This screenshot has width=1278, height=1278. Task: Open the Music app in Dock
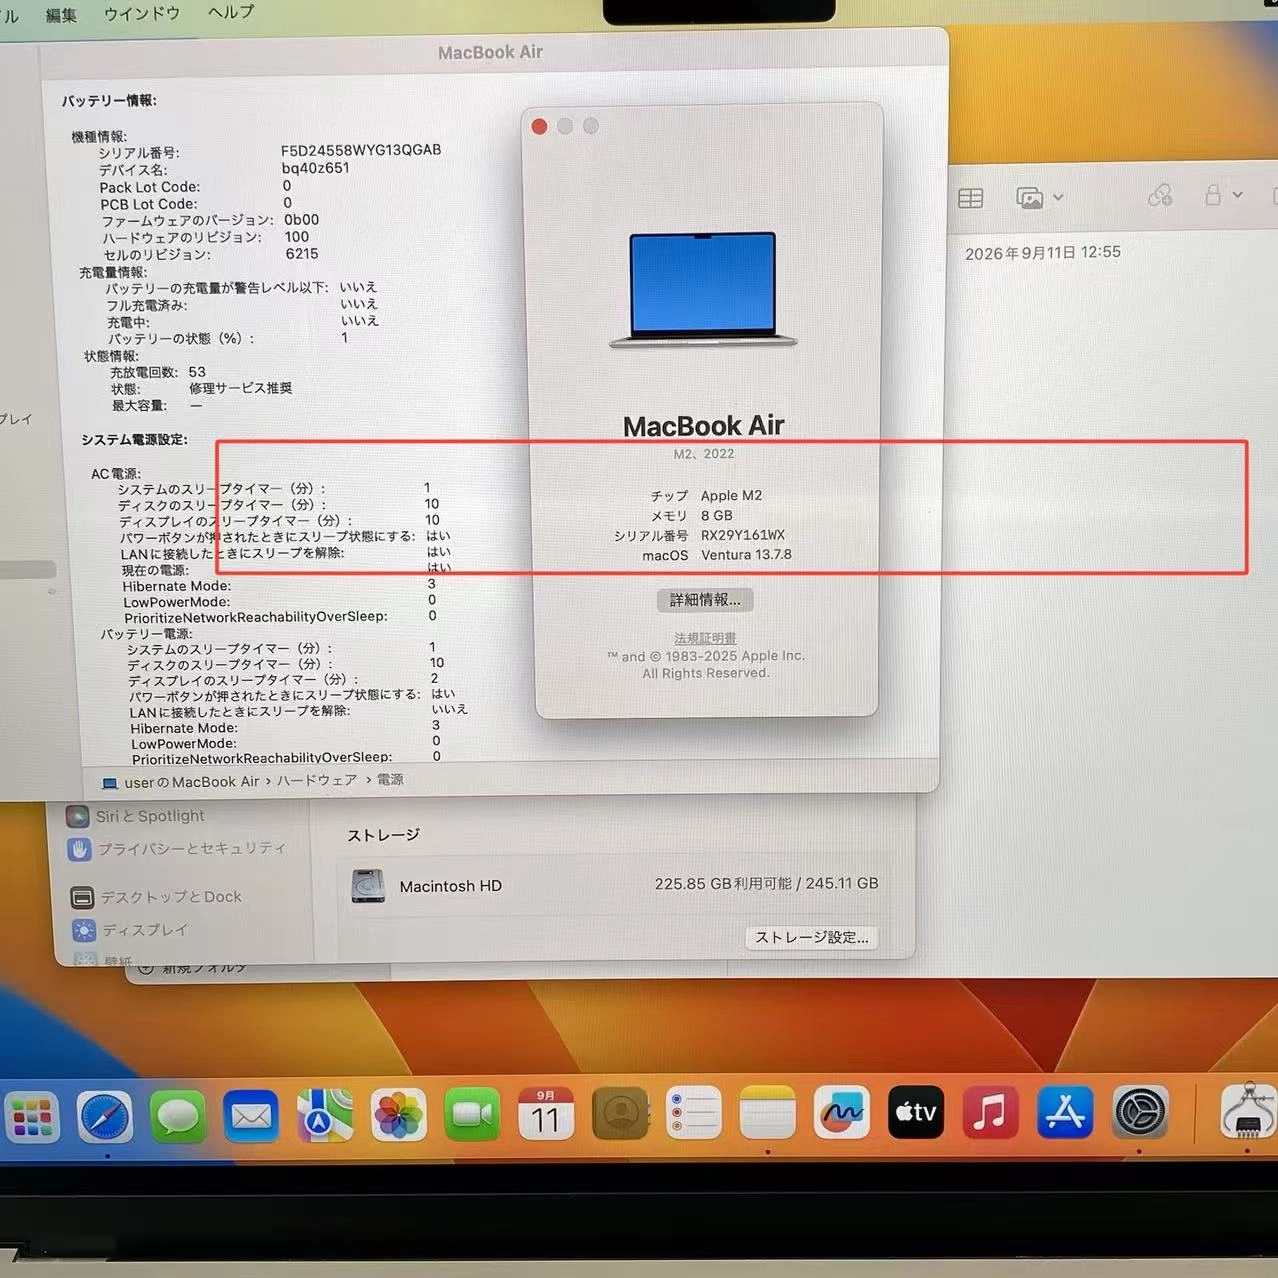tap(989, 1112)
